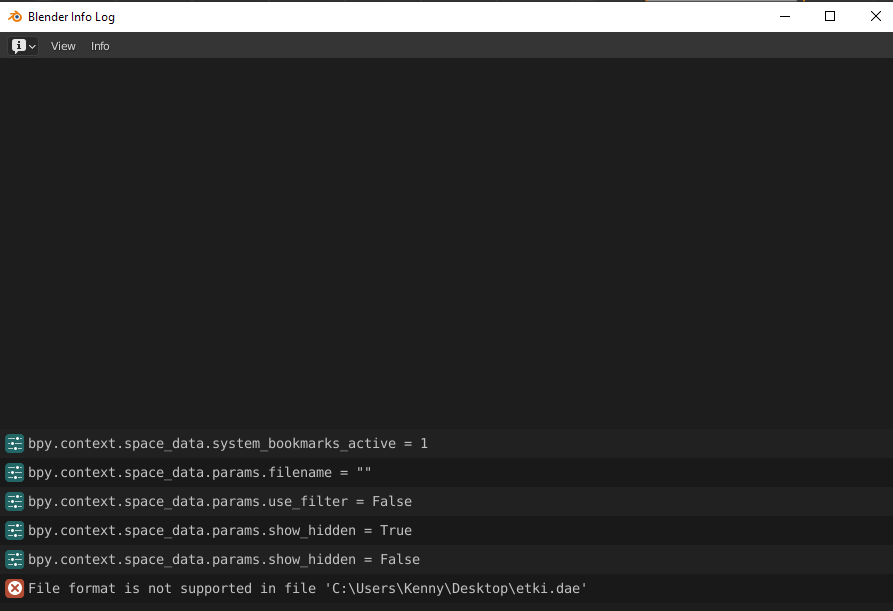Select log line 'params.show_hidden = False'
The height and width of the screenshot is (611, 893).
coord(446,560)
